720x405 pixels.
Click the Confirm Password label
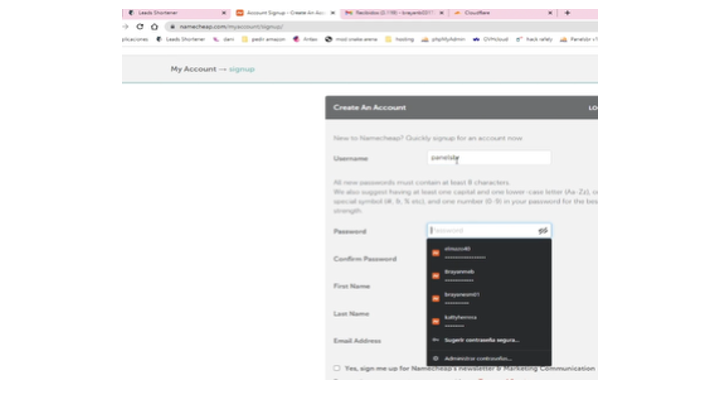coord(365,259)
